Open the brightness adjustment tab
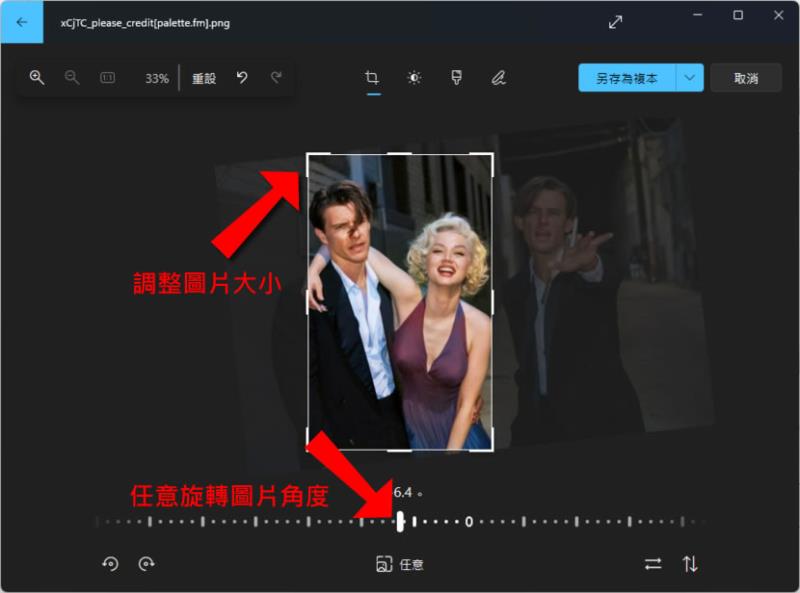The height and width of the screenshot is (593, 800). tap(414, 78)
